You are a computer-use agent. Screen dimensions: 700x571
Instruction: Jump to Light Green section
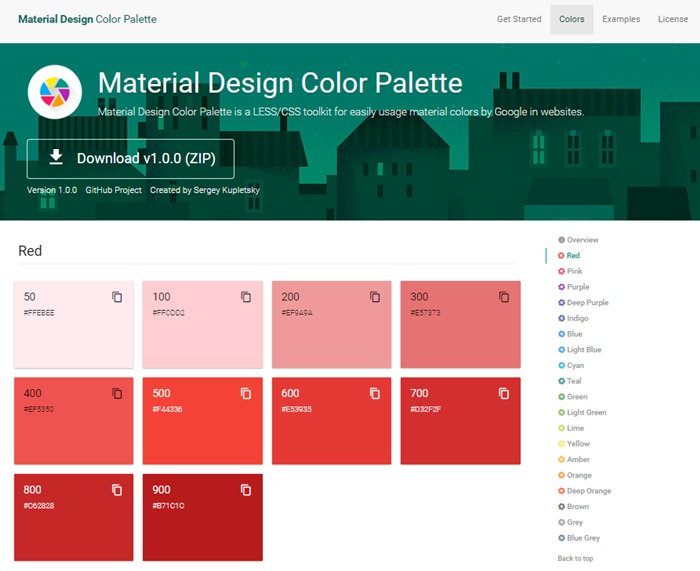tap(587, 412)
